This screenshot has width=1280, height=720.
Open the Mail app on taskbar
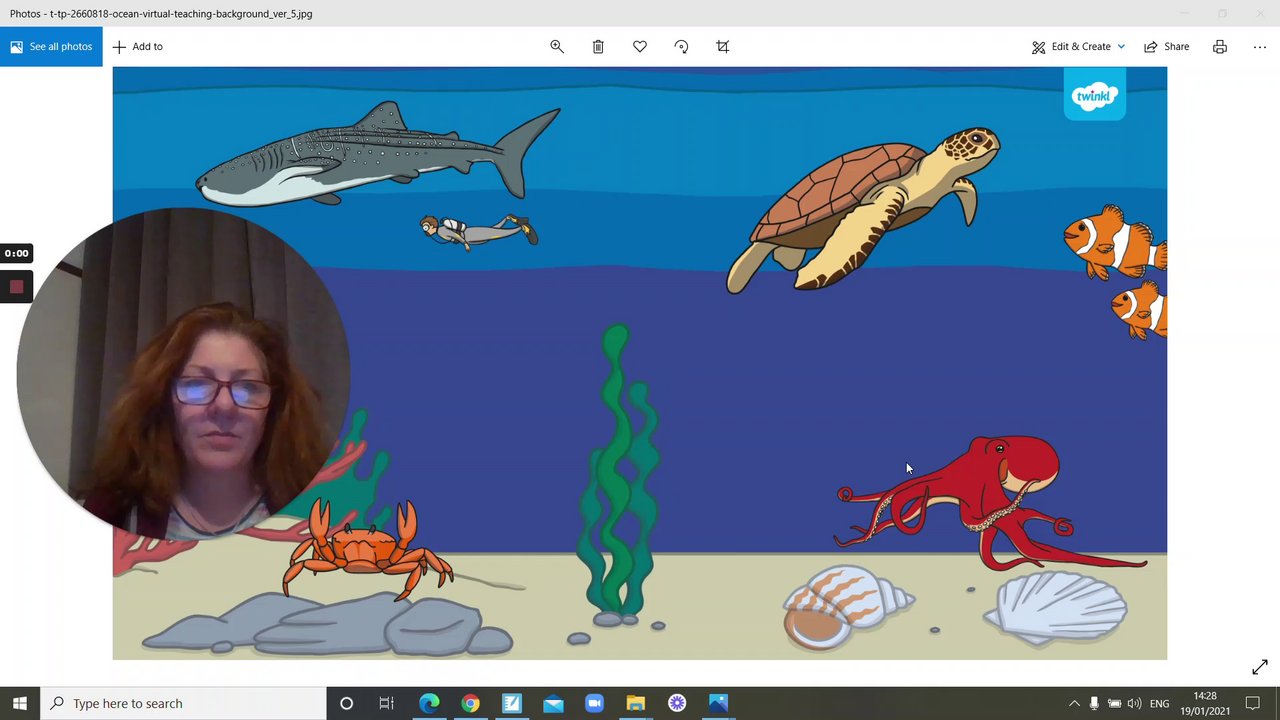(553, 703)
